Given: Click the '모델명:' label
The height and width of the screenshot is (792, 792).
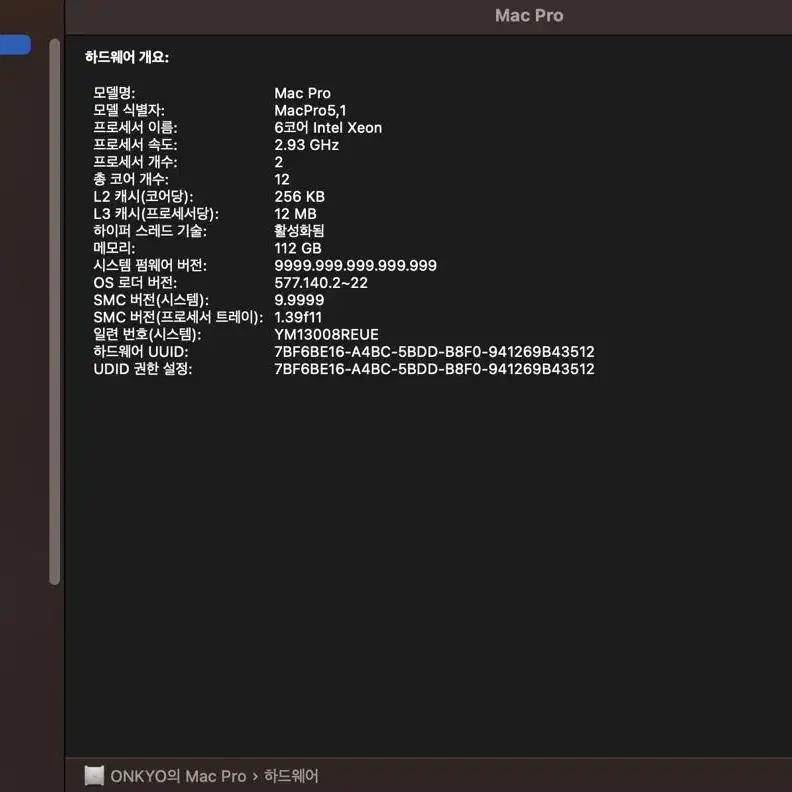Looking at the screenshot, I should point(114,93).
